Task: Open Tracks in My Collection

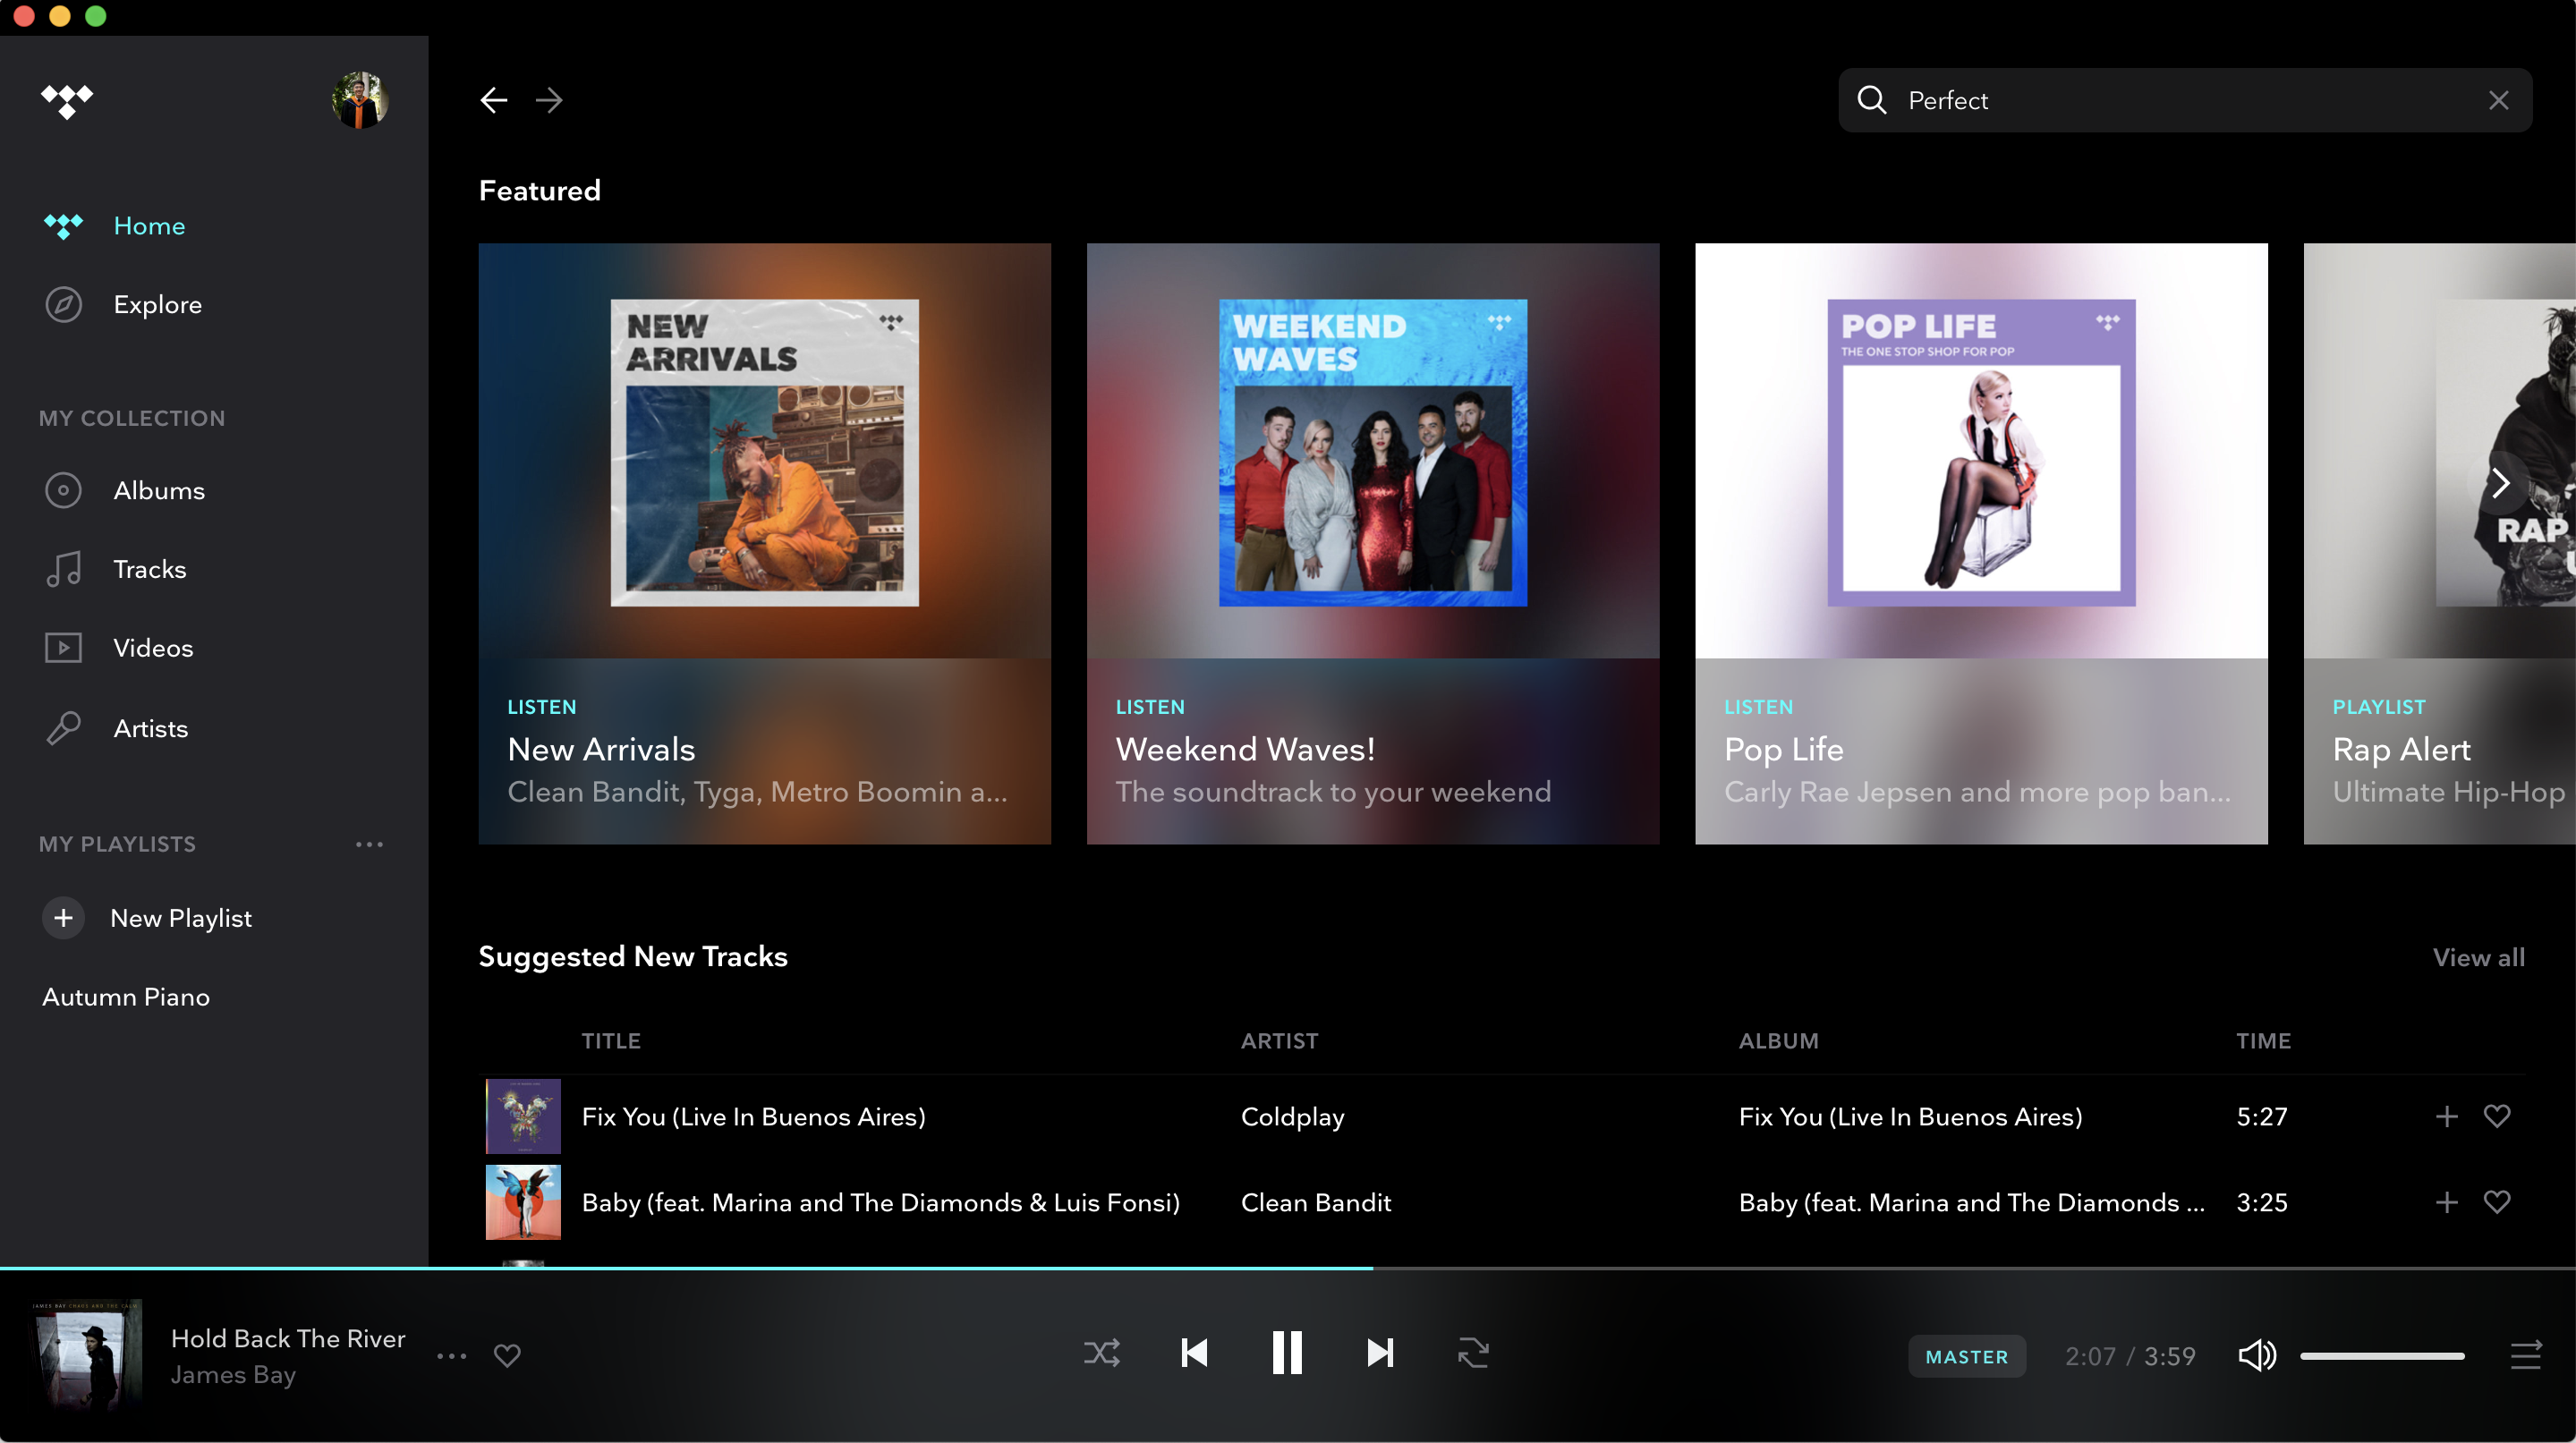Action: coord(149,570)
